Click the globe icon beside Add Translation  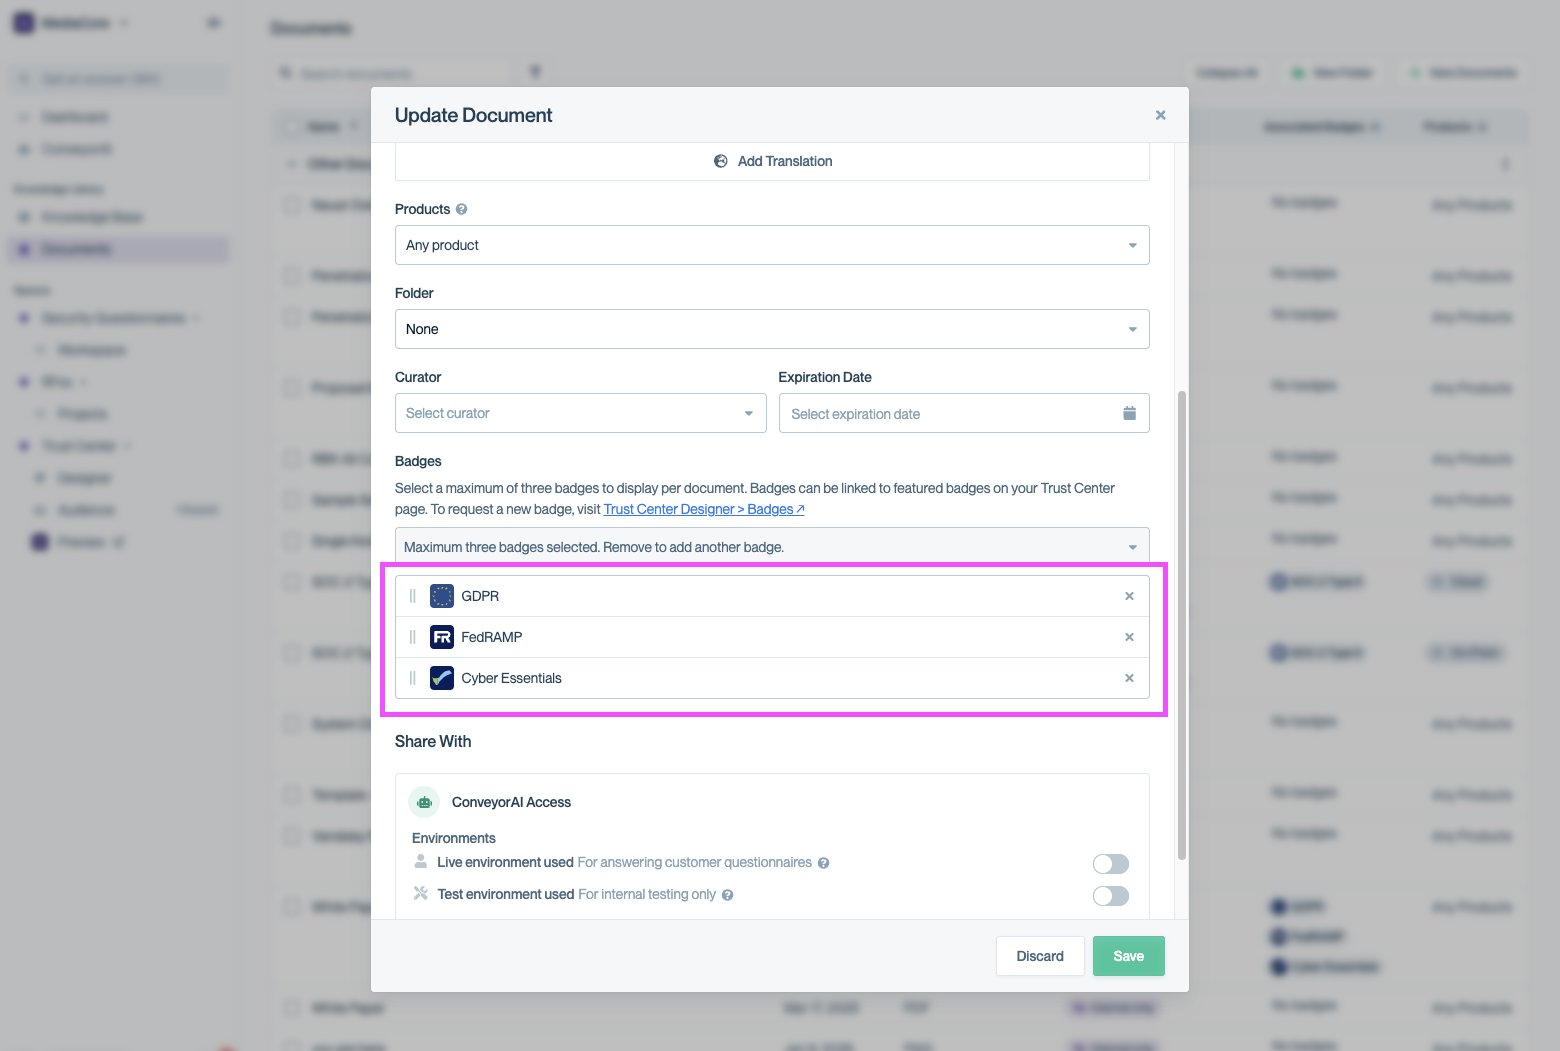click(721, 160)
